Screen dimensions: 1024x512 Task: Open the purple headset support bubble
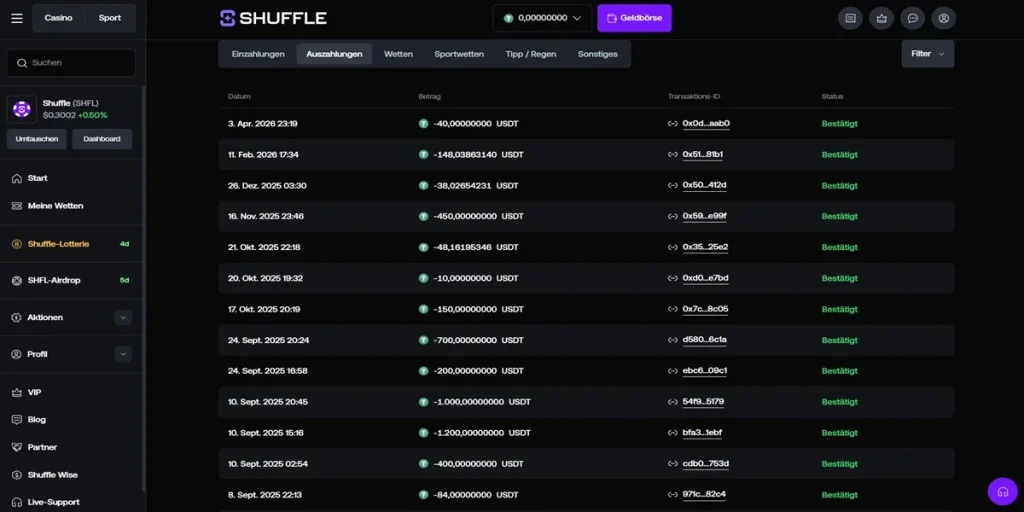(1002, 493)
